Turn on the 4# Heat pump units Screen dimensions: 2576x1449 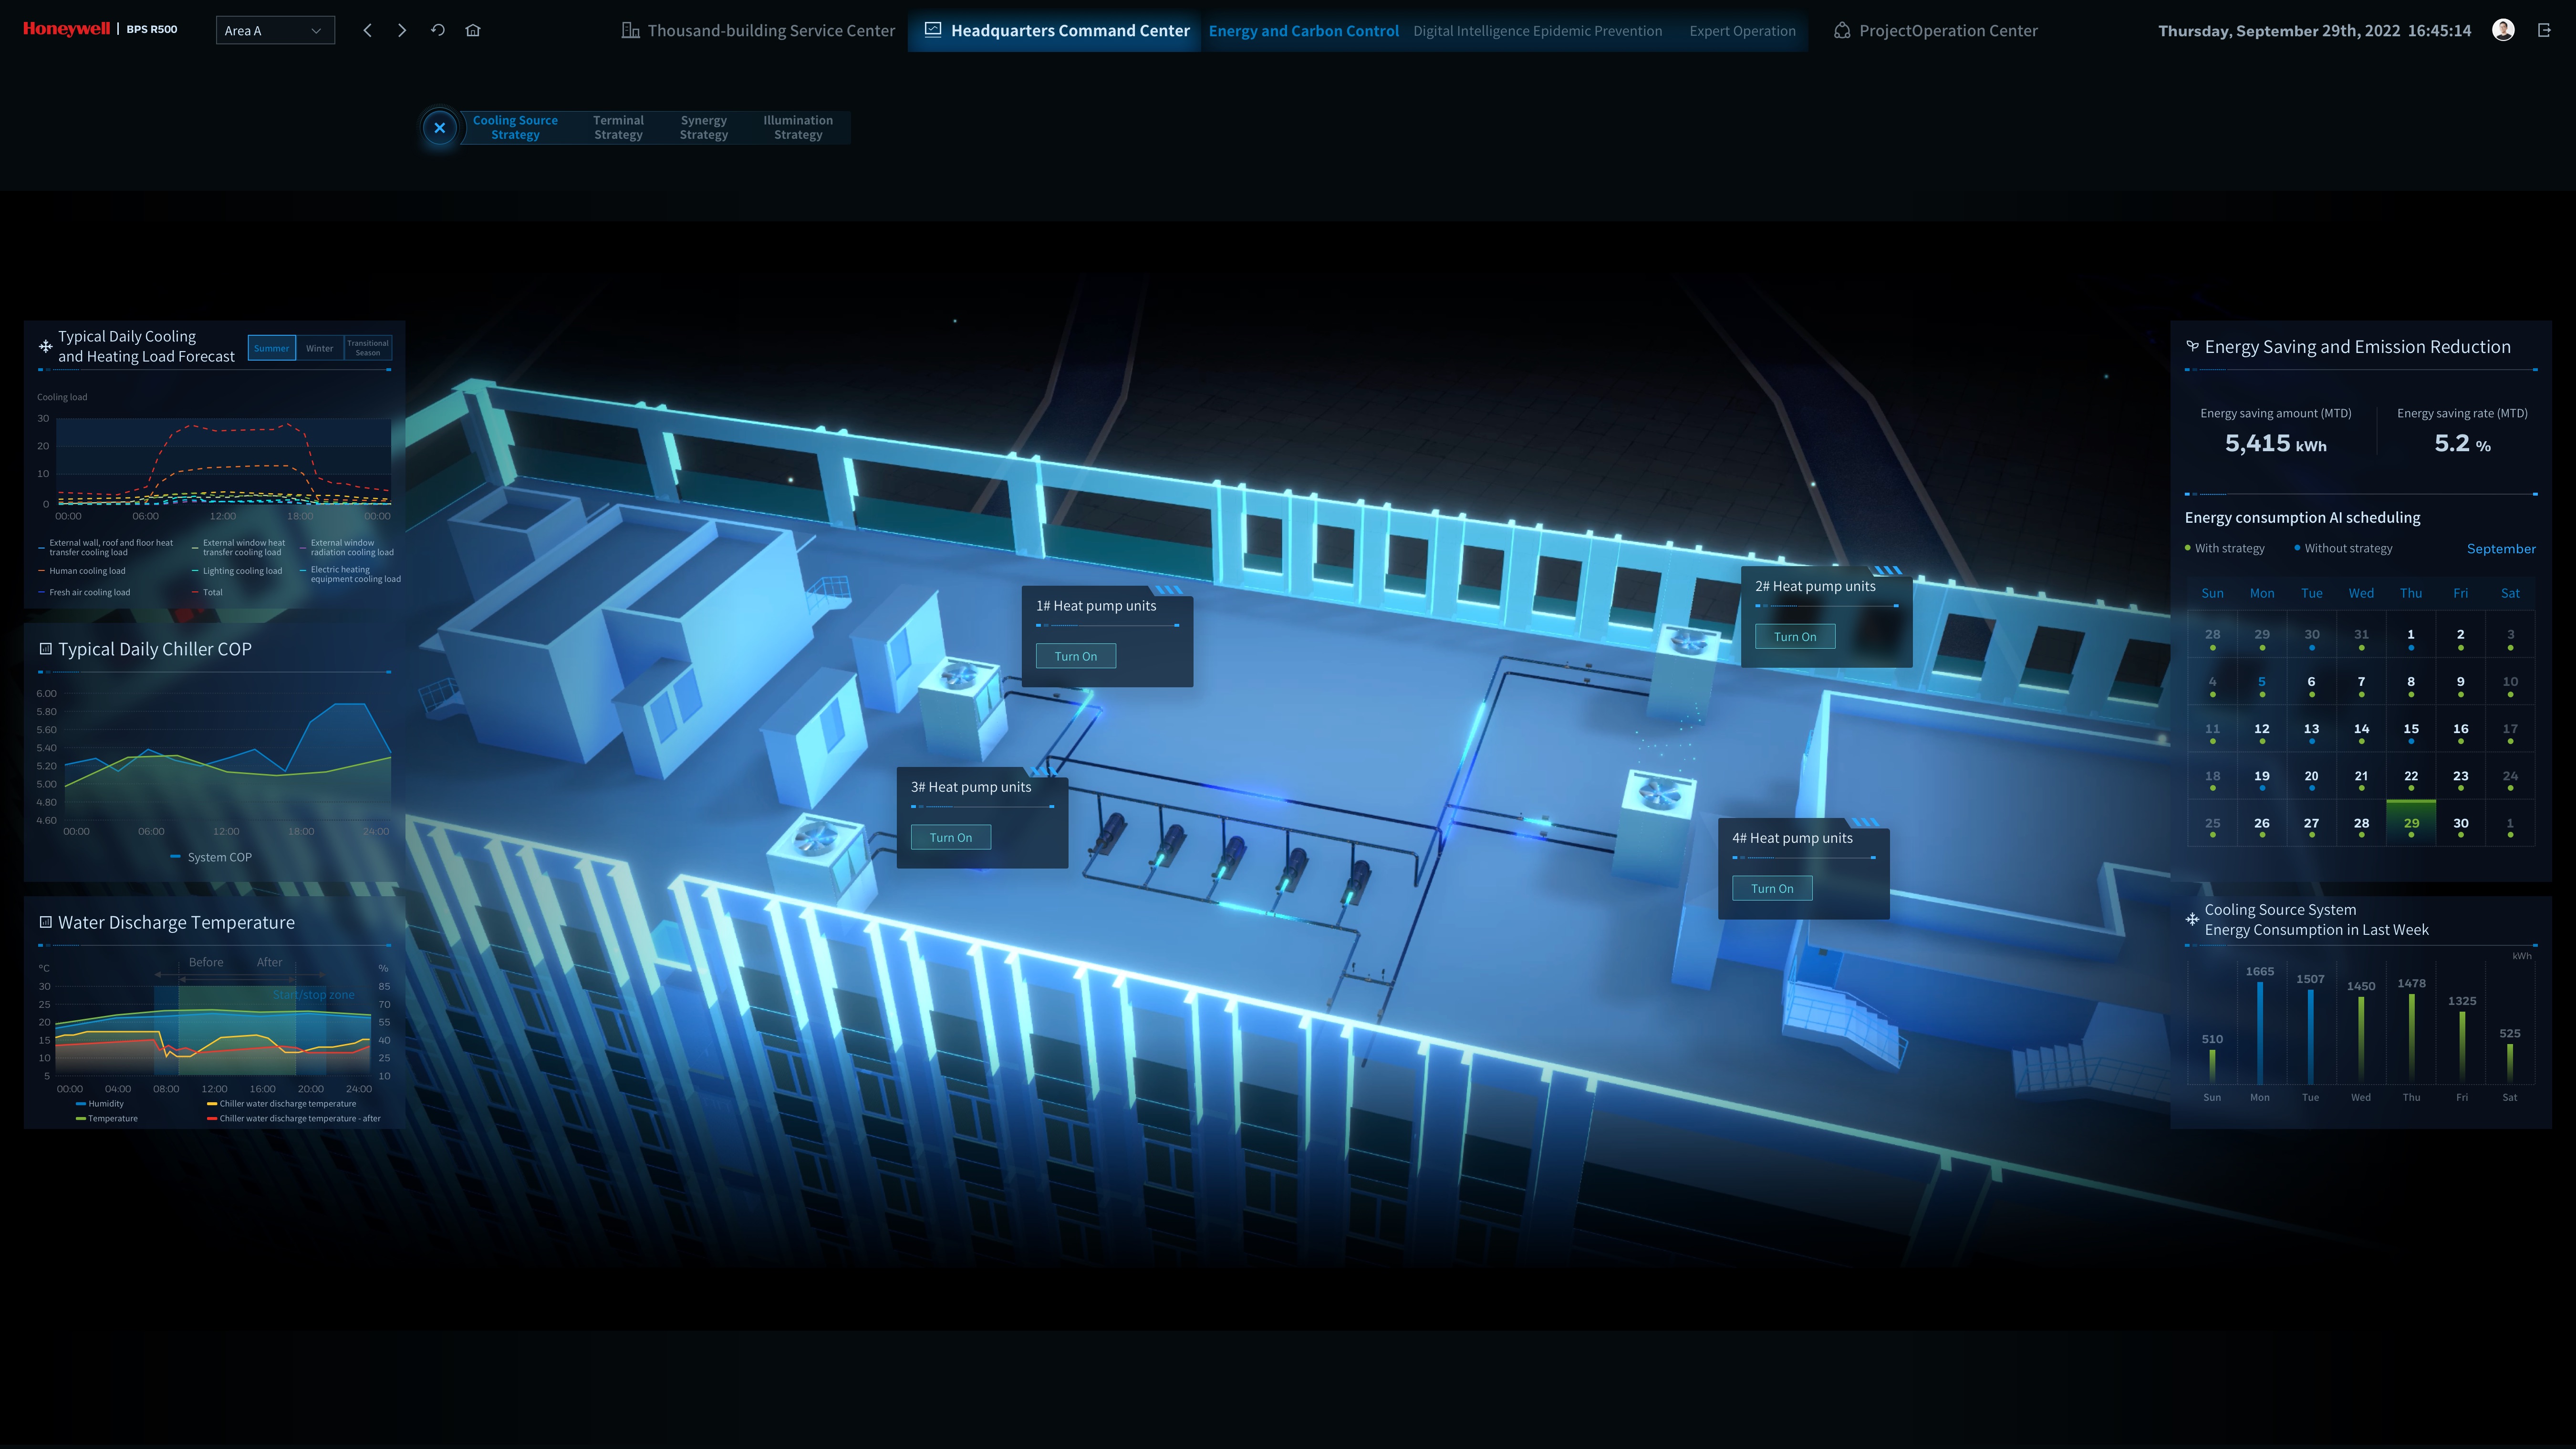click(x=1772, y=888)
